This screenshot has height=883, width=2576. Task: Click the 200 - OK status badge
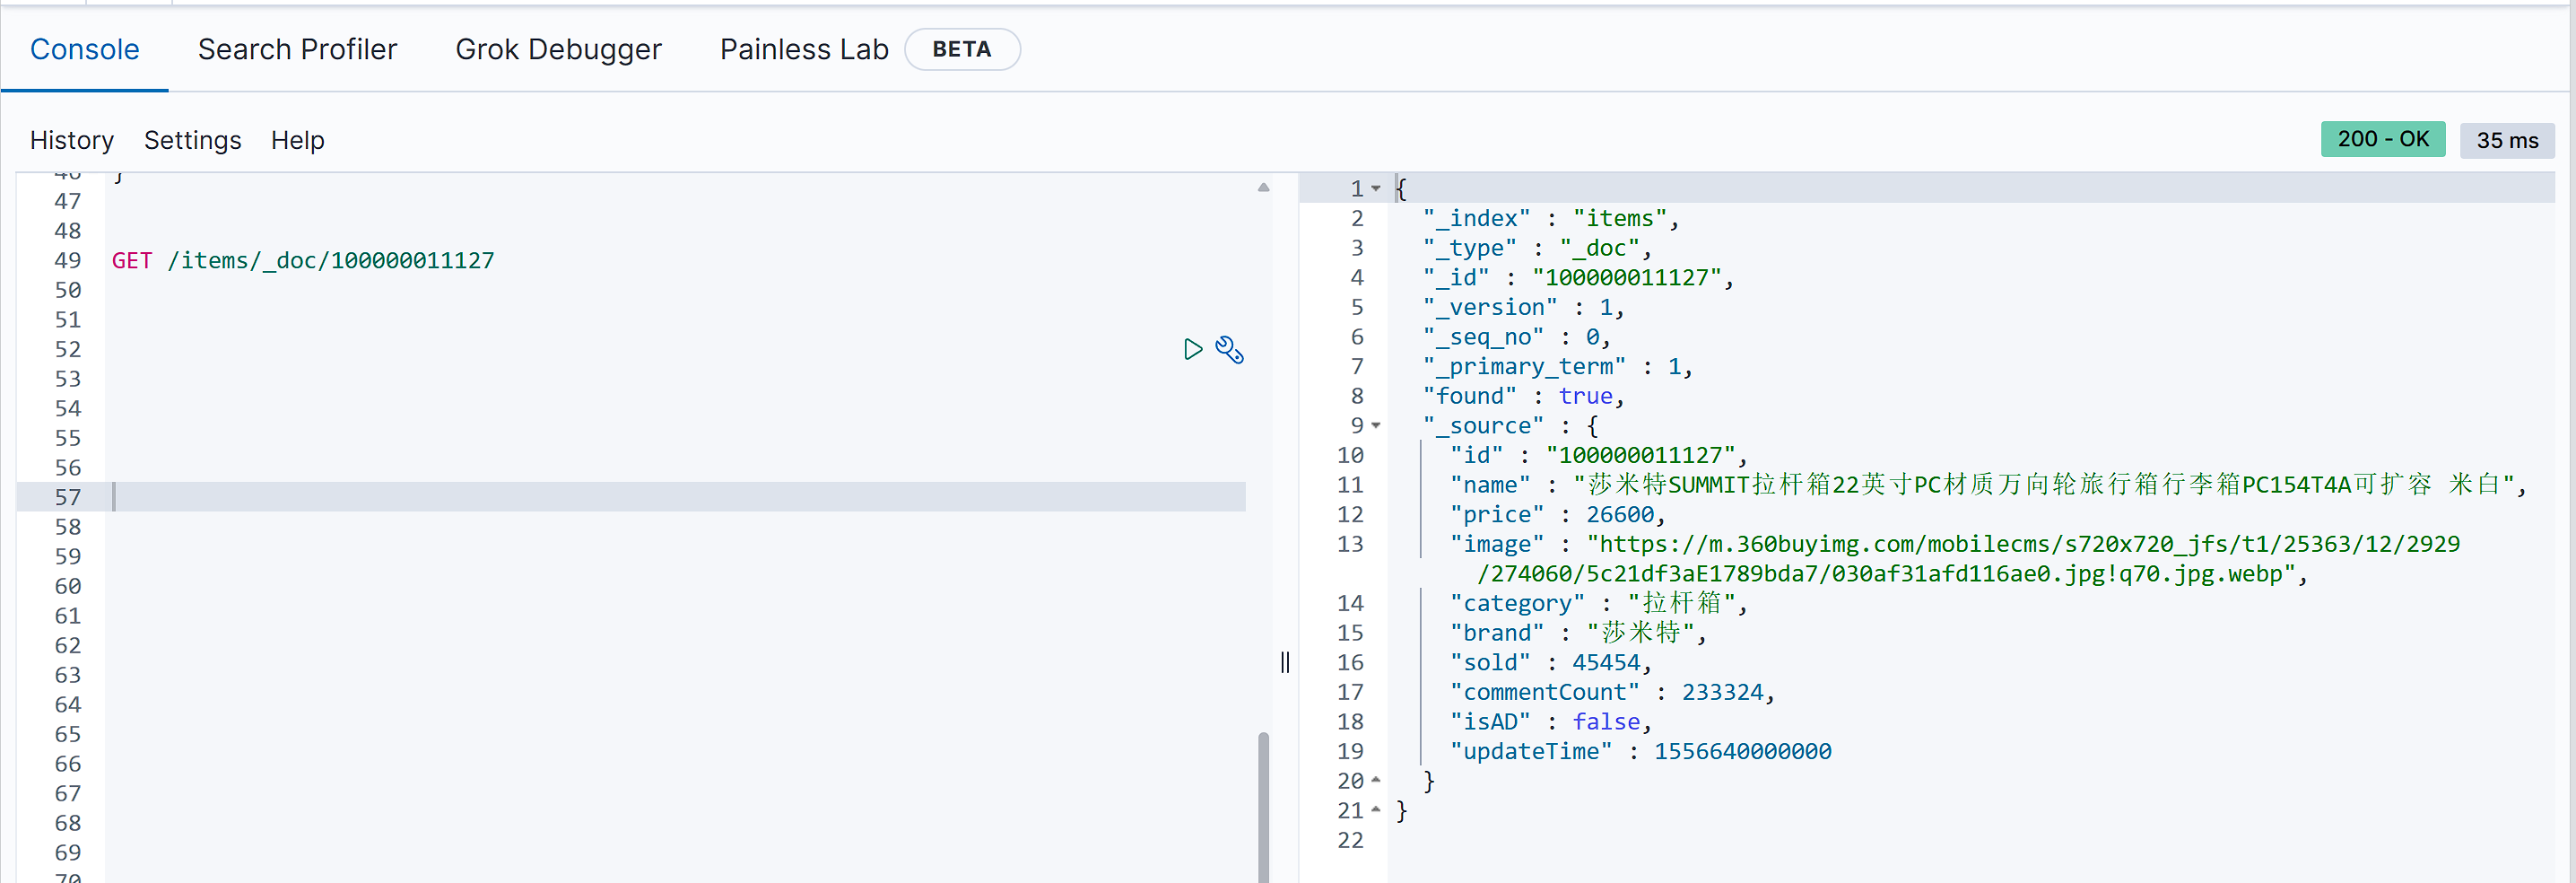tap(2382, 139)
